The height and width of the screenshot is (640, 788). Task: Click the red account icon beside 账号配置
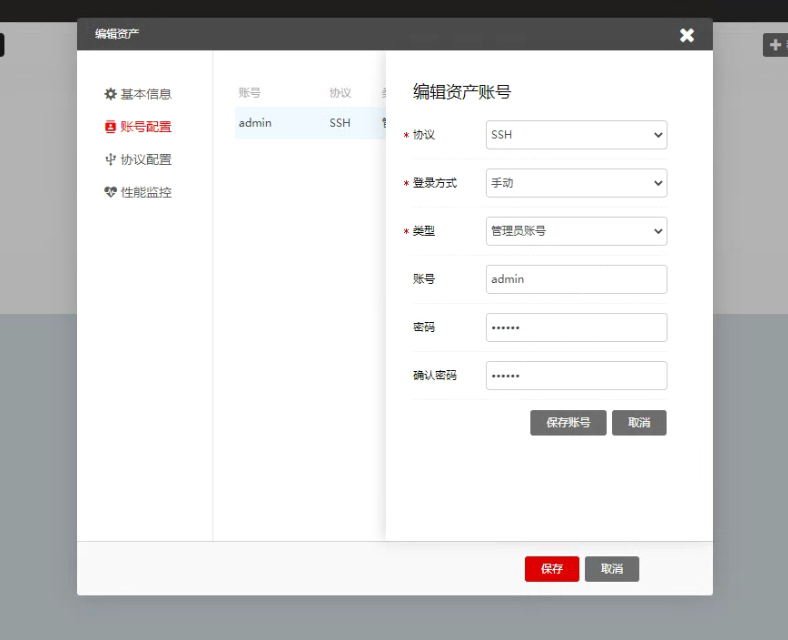pyautogui.click(x=110, y=127)
